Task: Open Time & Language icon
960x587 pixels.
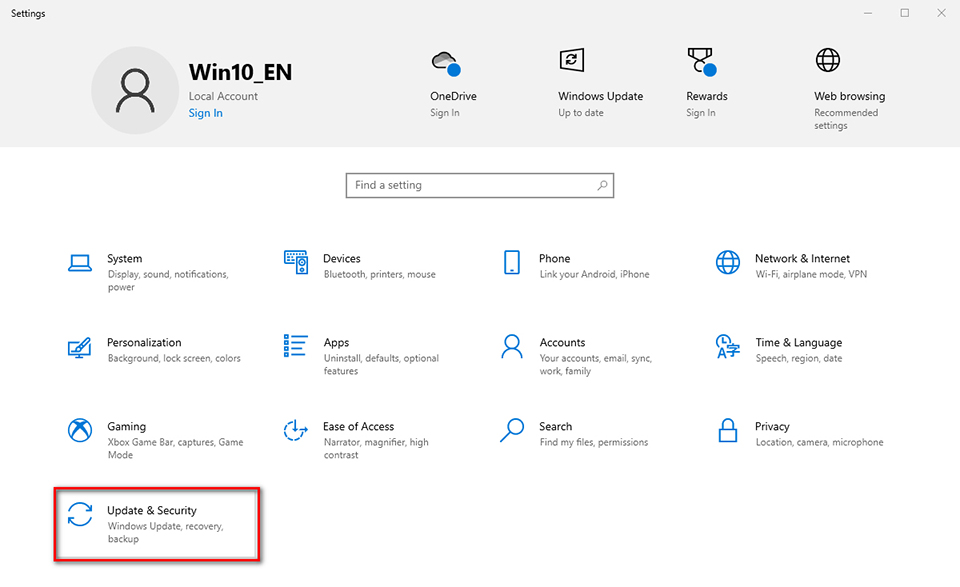Action: [x=728, y=347]
